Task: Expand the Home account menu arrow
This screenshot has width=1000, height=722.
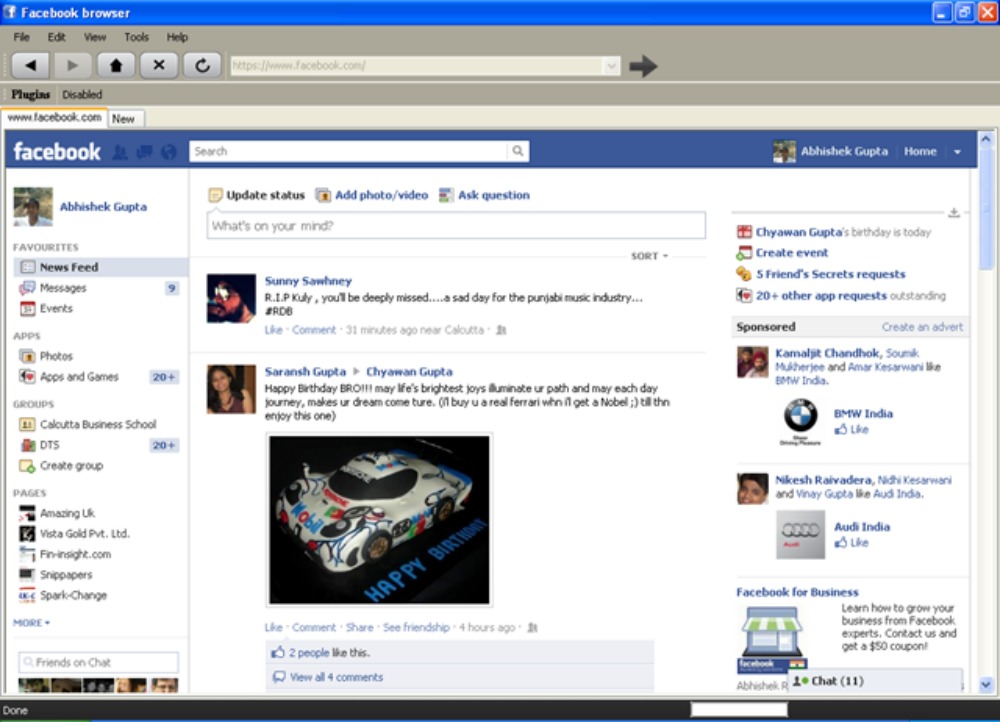Action: pyautogui.click(x=957, y=151)
